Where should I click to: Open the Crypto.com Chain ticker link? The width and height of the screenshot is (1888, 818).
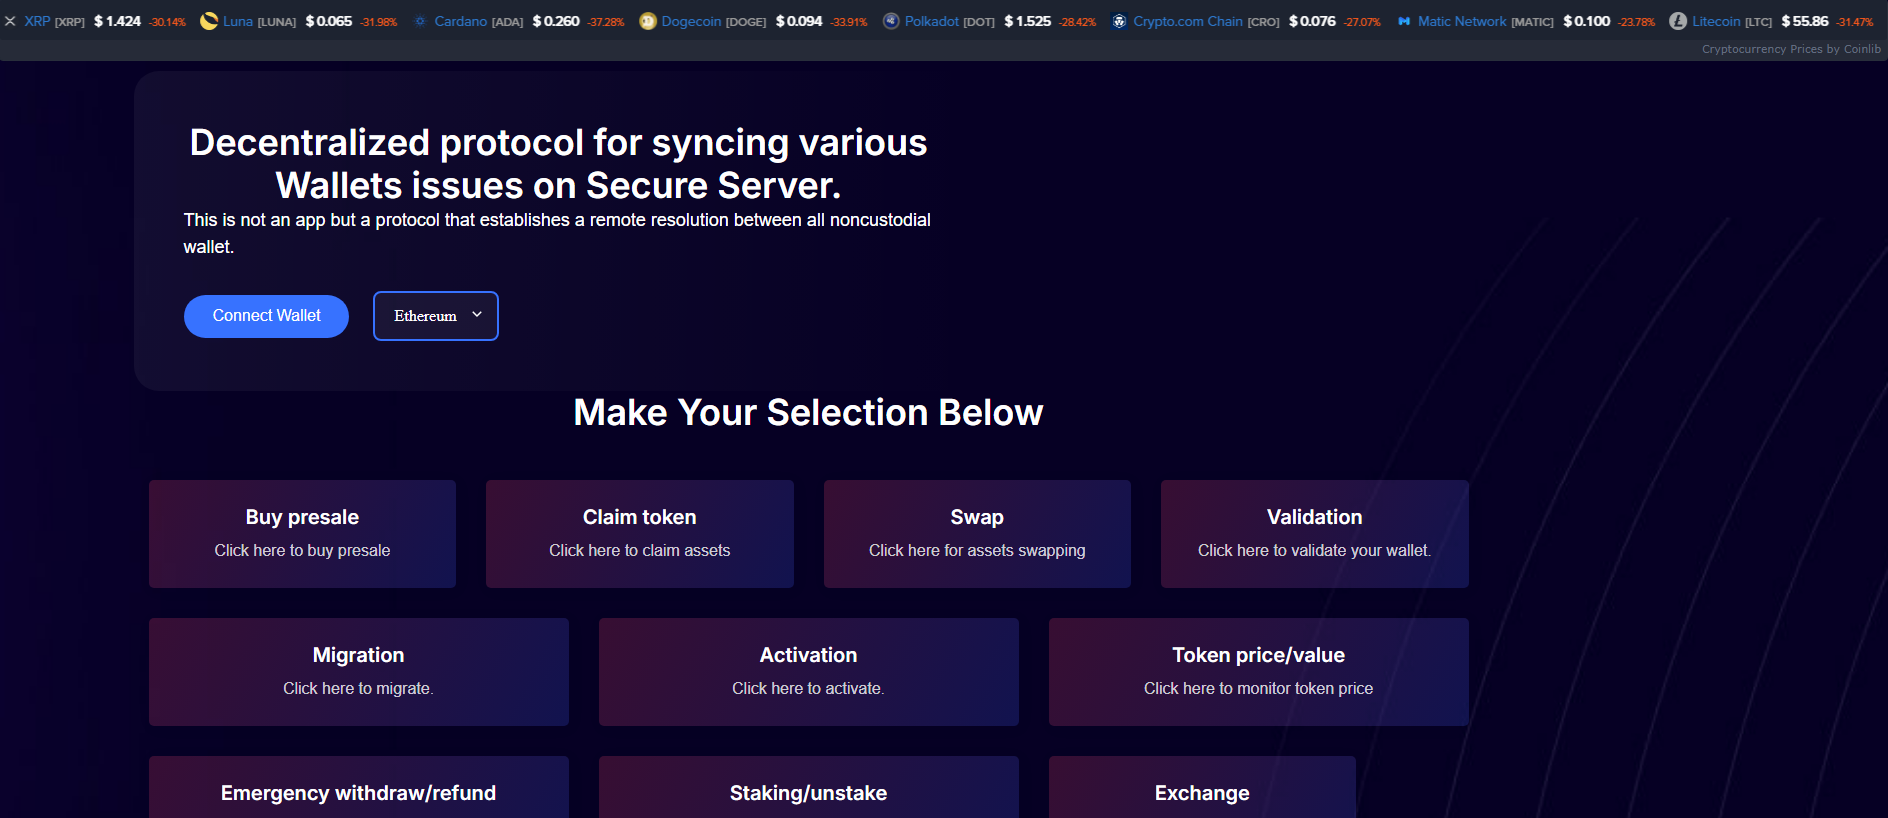(x=1206, y=21)
